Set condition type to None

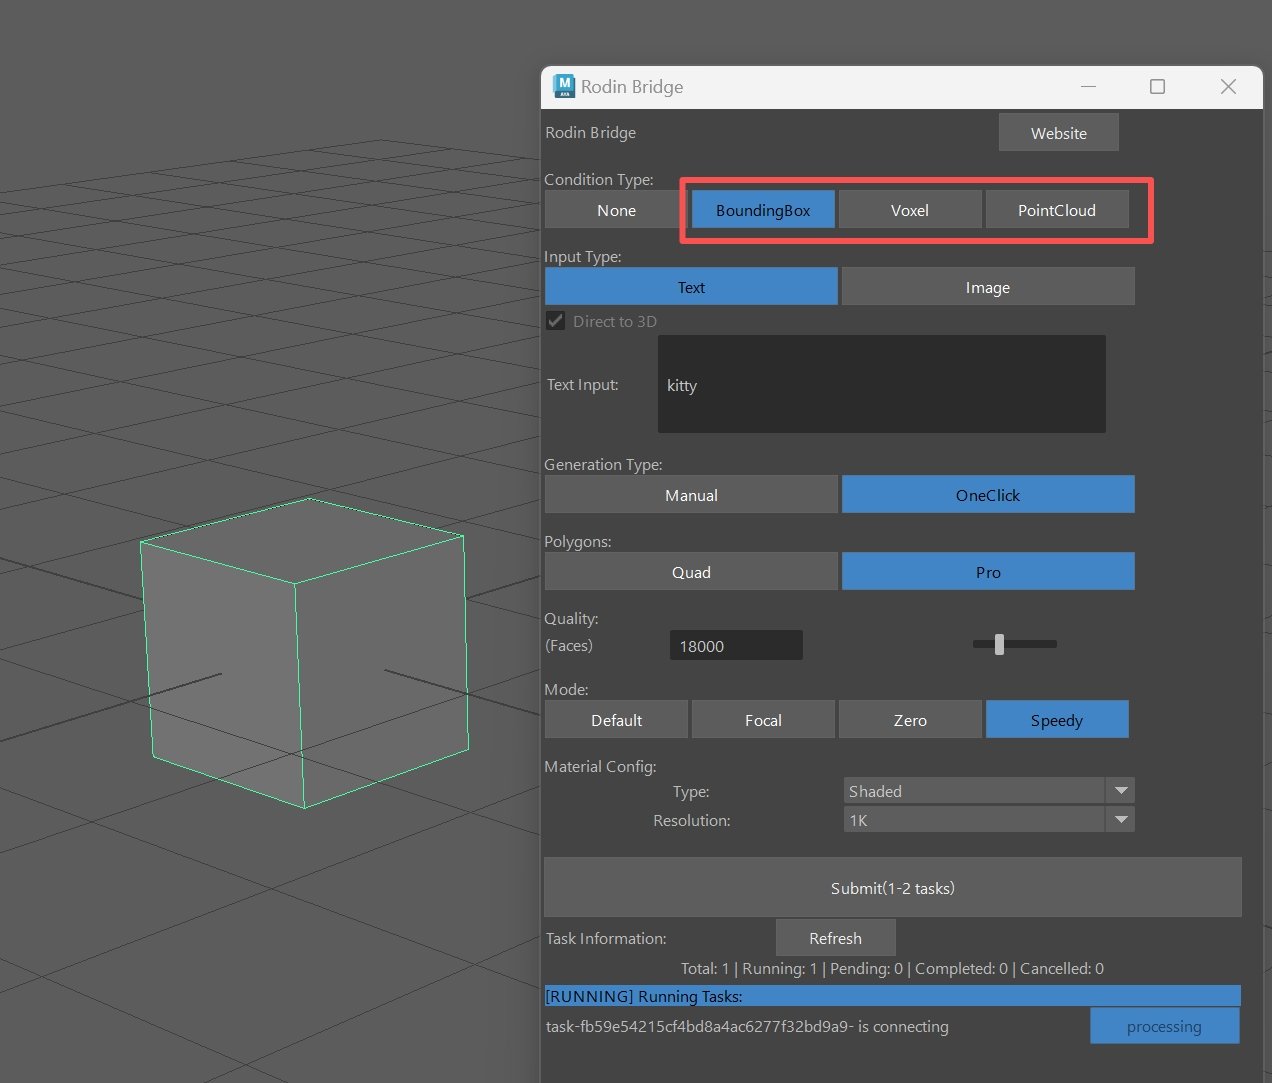616,210
